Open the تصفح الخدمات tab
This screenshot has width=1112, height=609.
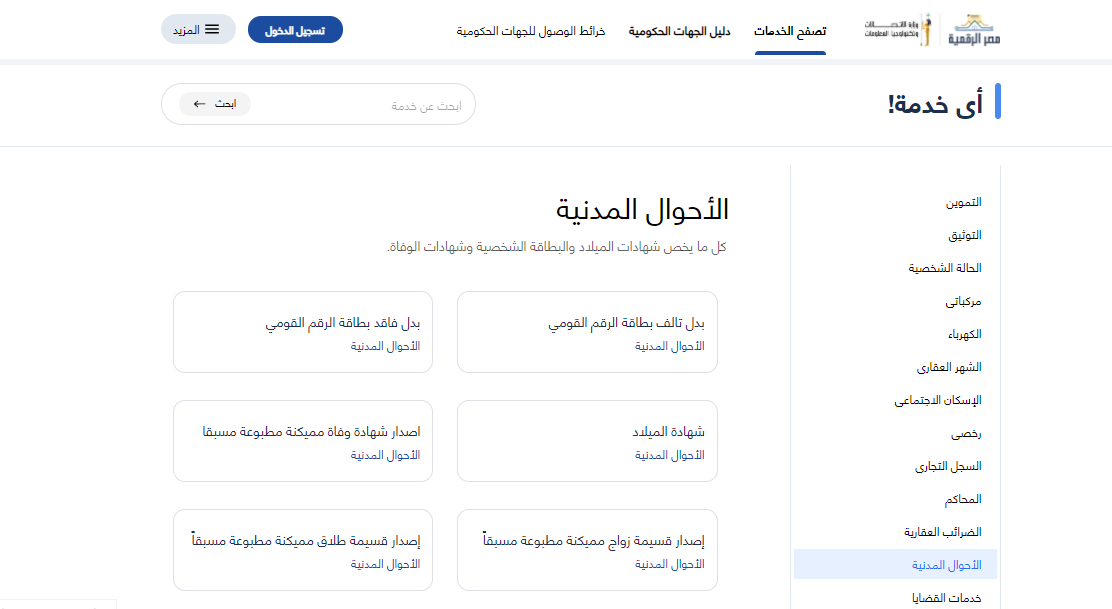790,31
